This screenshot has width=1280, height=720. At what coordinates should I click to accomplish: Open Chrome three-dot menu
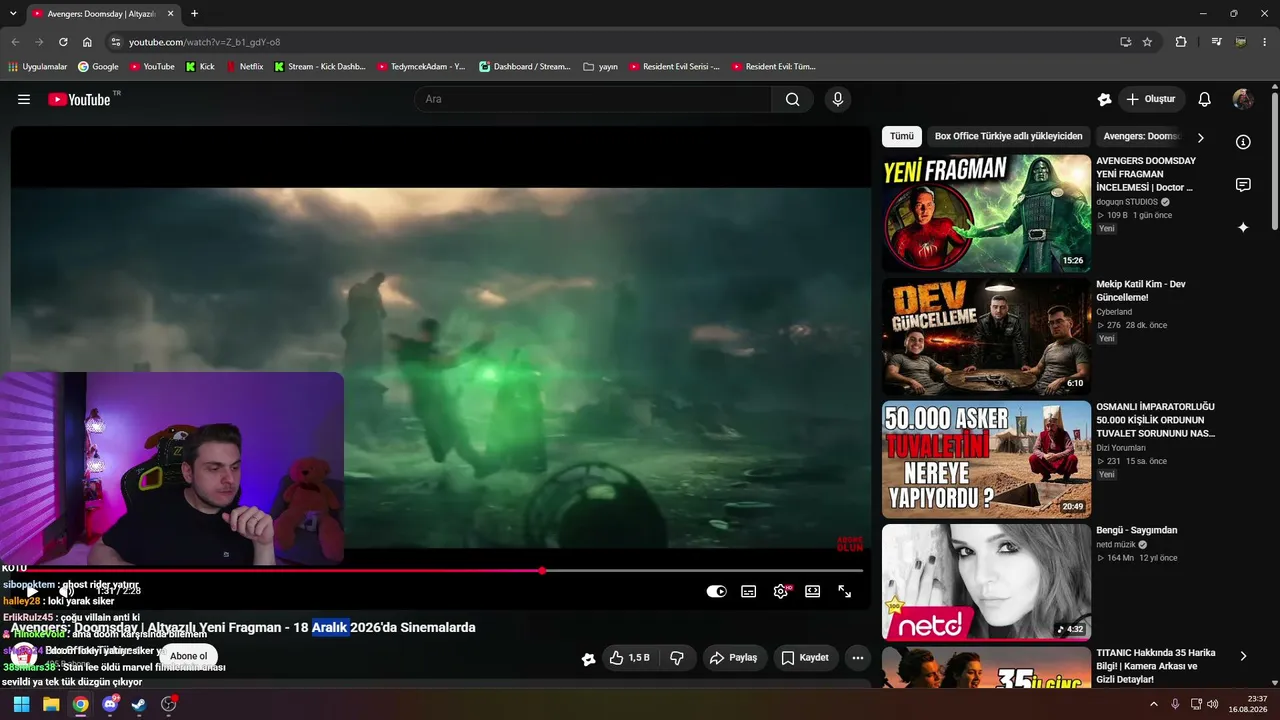1266,42
